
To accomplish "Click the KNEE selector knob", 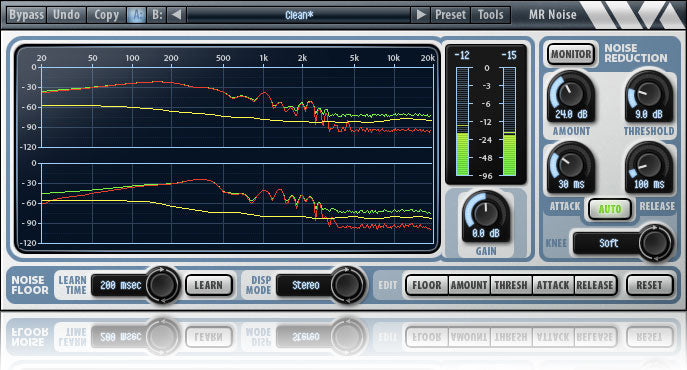I will (x=655, y=243).
